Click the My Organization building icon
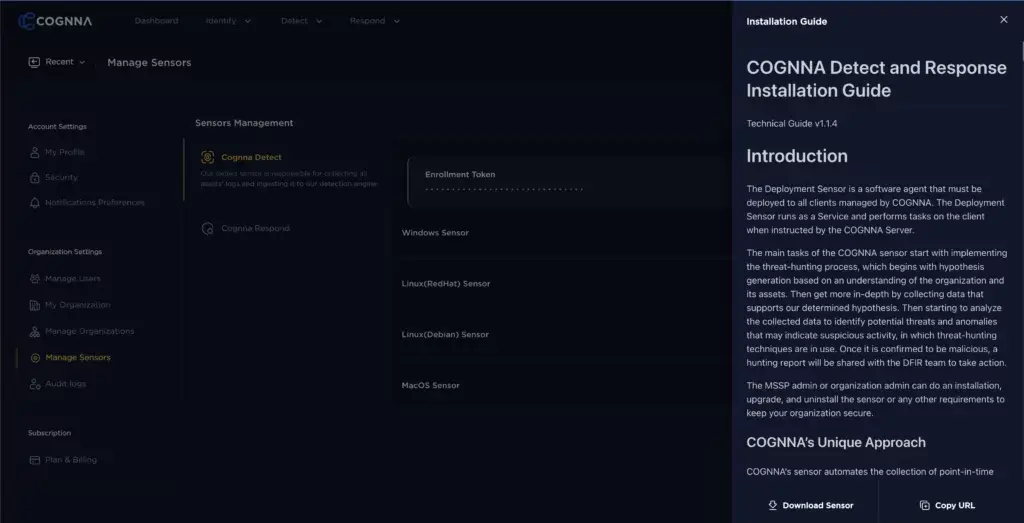The height and width of the screenshot is (523, 1024). (35, 305)
